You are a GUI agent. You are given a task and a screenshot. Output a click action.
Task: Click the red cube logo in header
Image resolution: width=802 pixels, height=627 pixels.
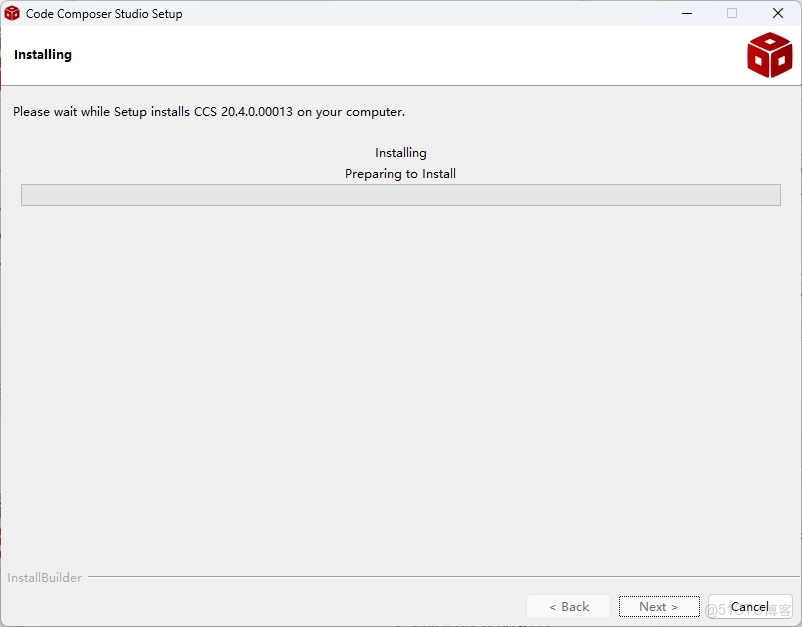click(769, 55)
